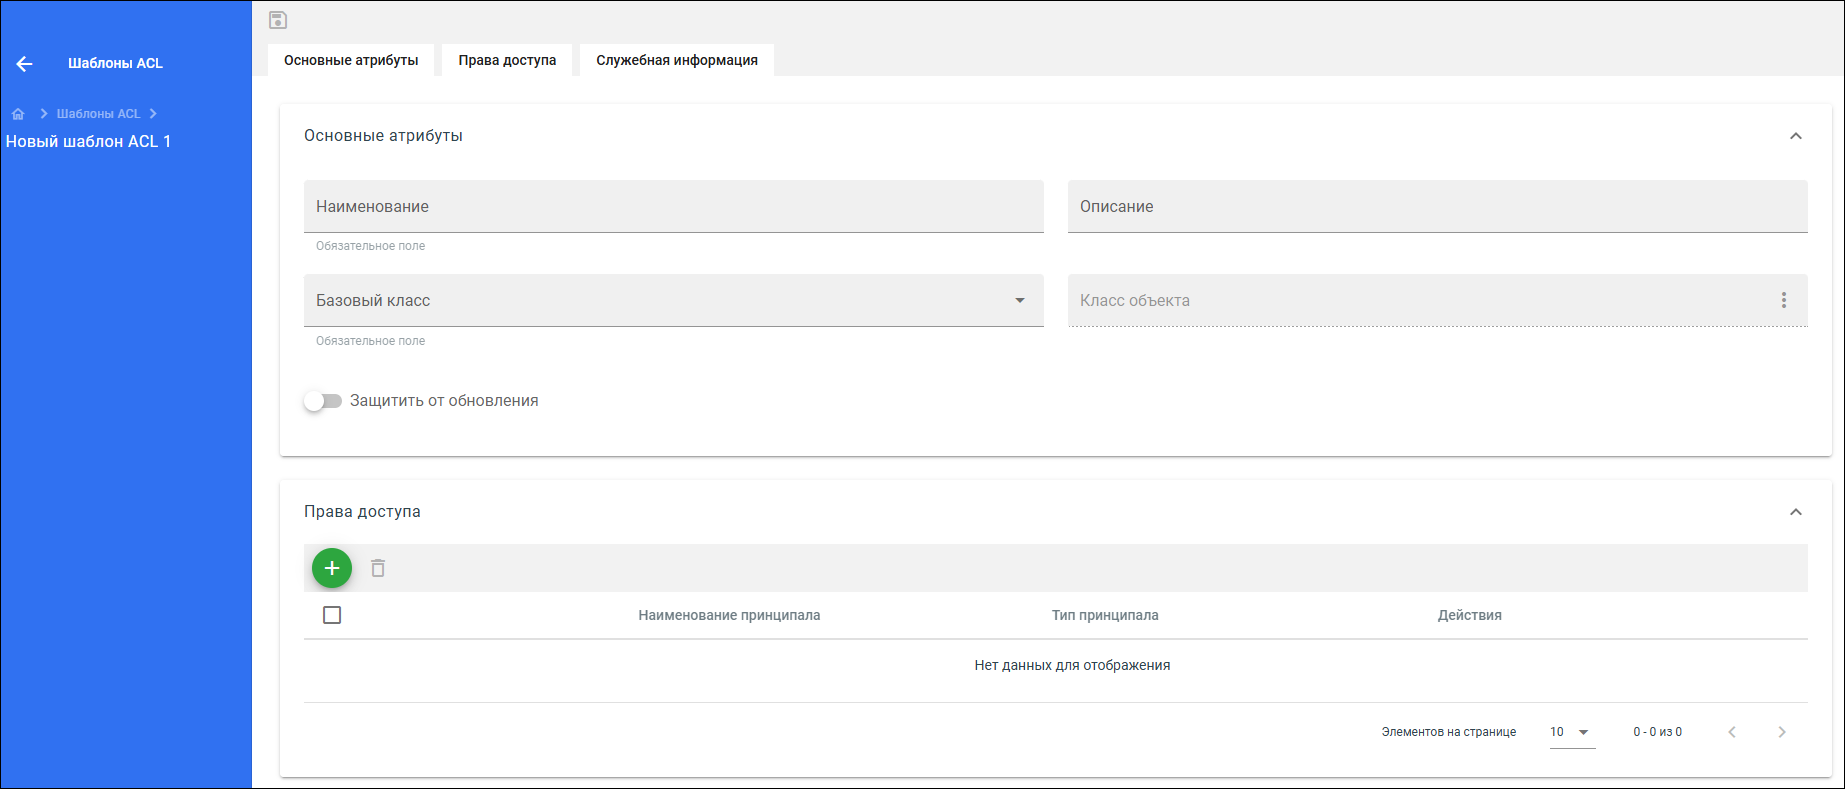Image resolution: width=1845 pixels, height=789 pixels.
Task: Add a new access right entry
Action: (332, 568)
